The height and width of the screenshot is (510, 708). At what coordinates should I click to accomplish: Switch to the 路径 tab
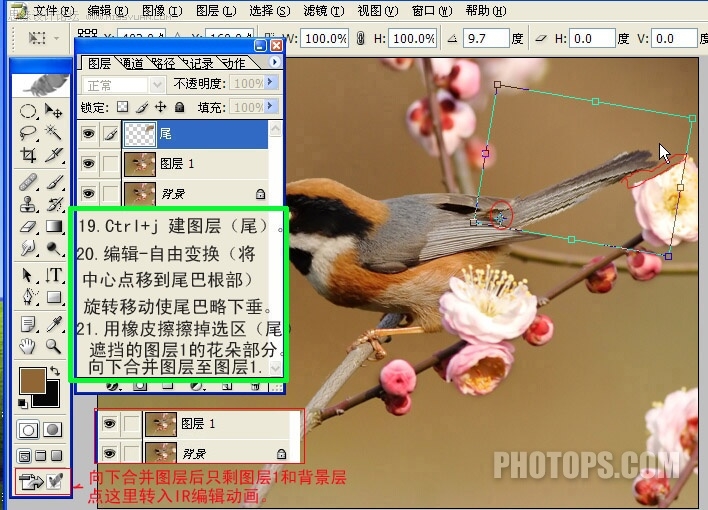pos(163,64)
